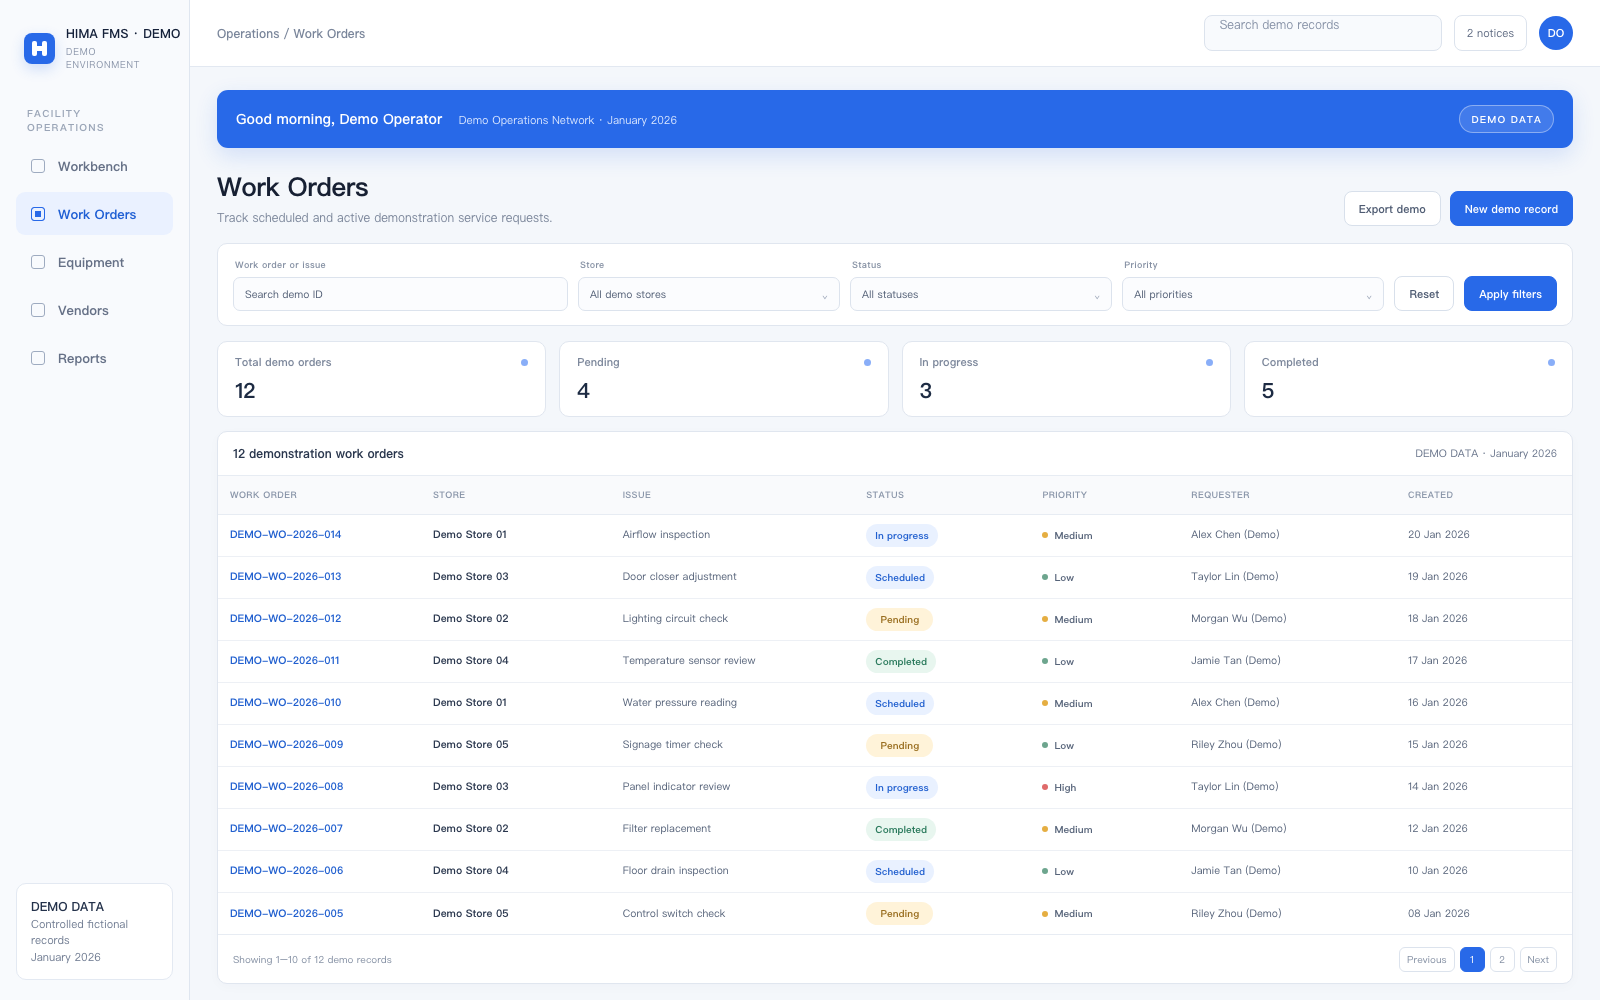Open work order DEMO-WO-2026-005

tap(287, 914)
